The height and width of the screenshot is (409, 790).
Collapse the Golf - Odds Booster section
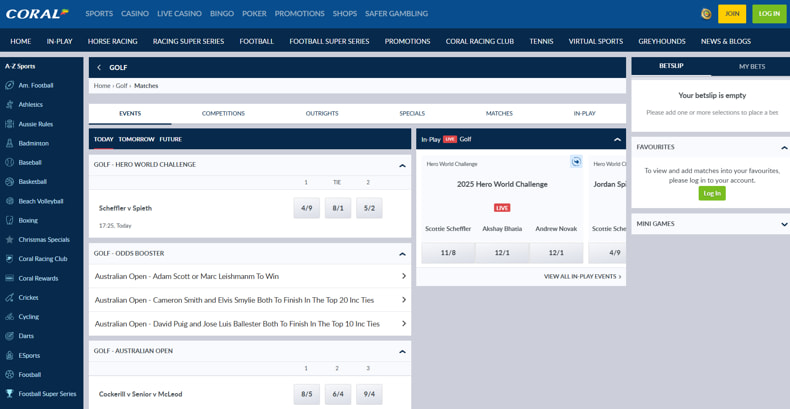pyautogui.click(x=402, y=254)
